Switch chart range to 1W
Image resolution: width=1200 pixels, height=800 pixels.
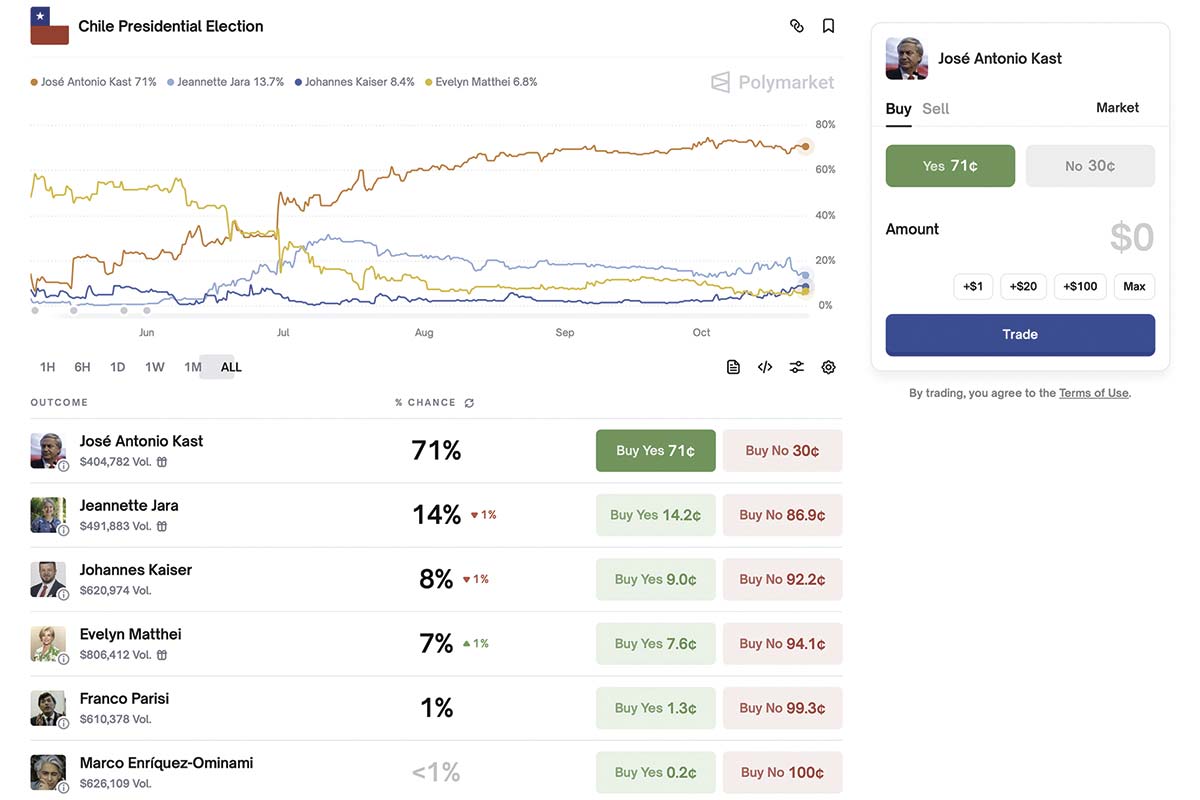pos(155,367)
